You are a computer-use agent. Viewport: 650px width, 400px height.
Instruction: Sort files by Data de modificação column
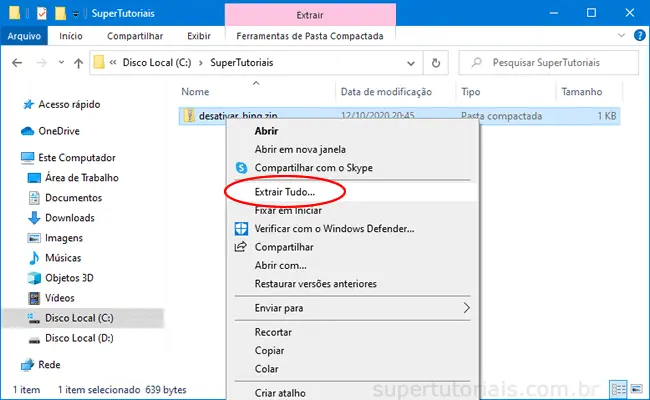coord(386,91)
